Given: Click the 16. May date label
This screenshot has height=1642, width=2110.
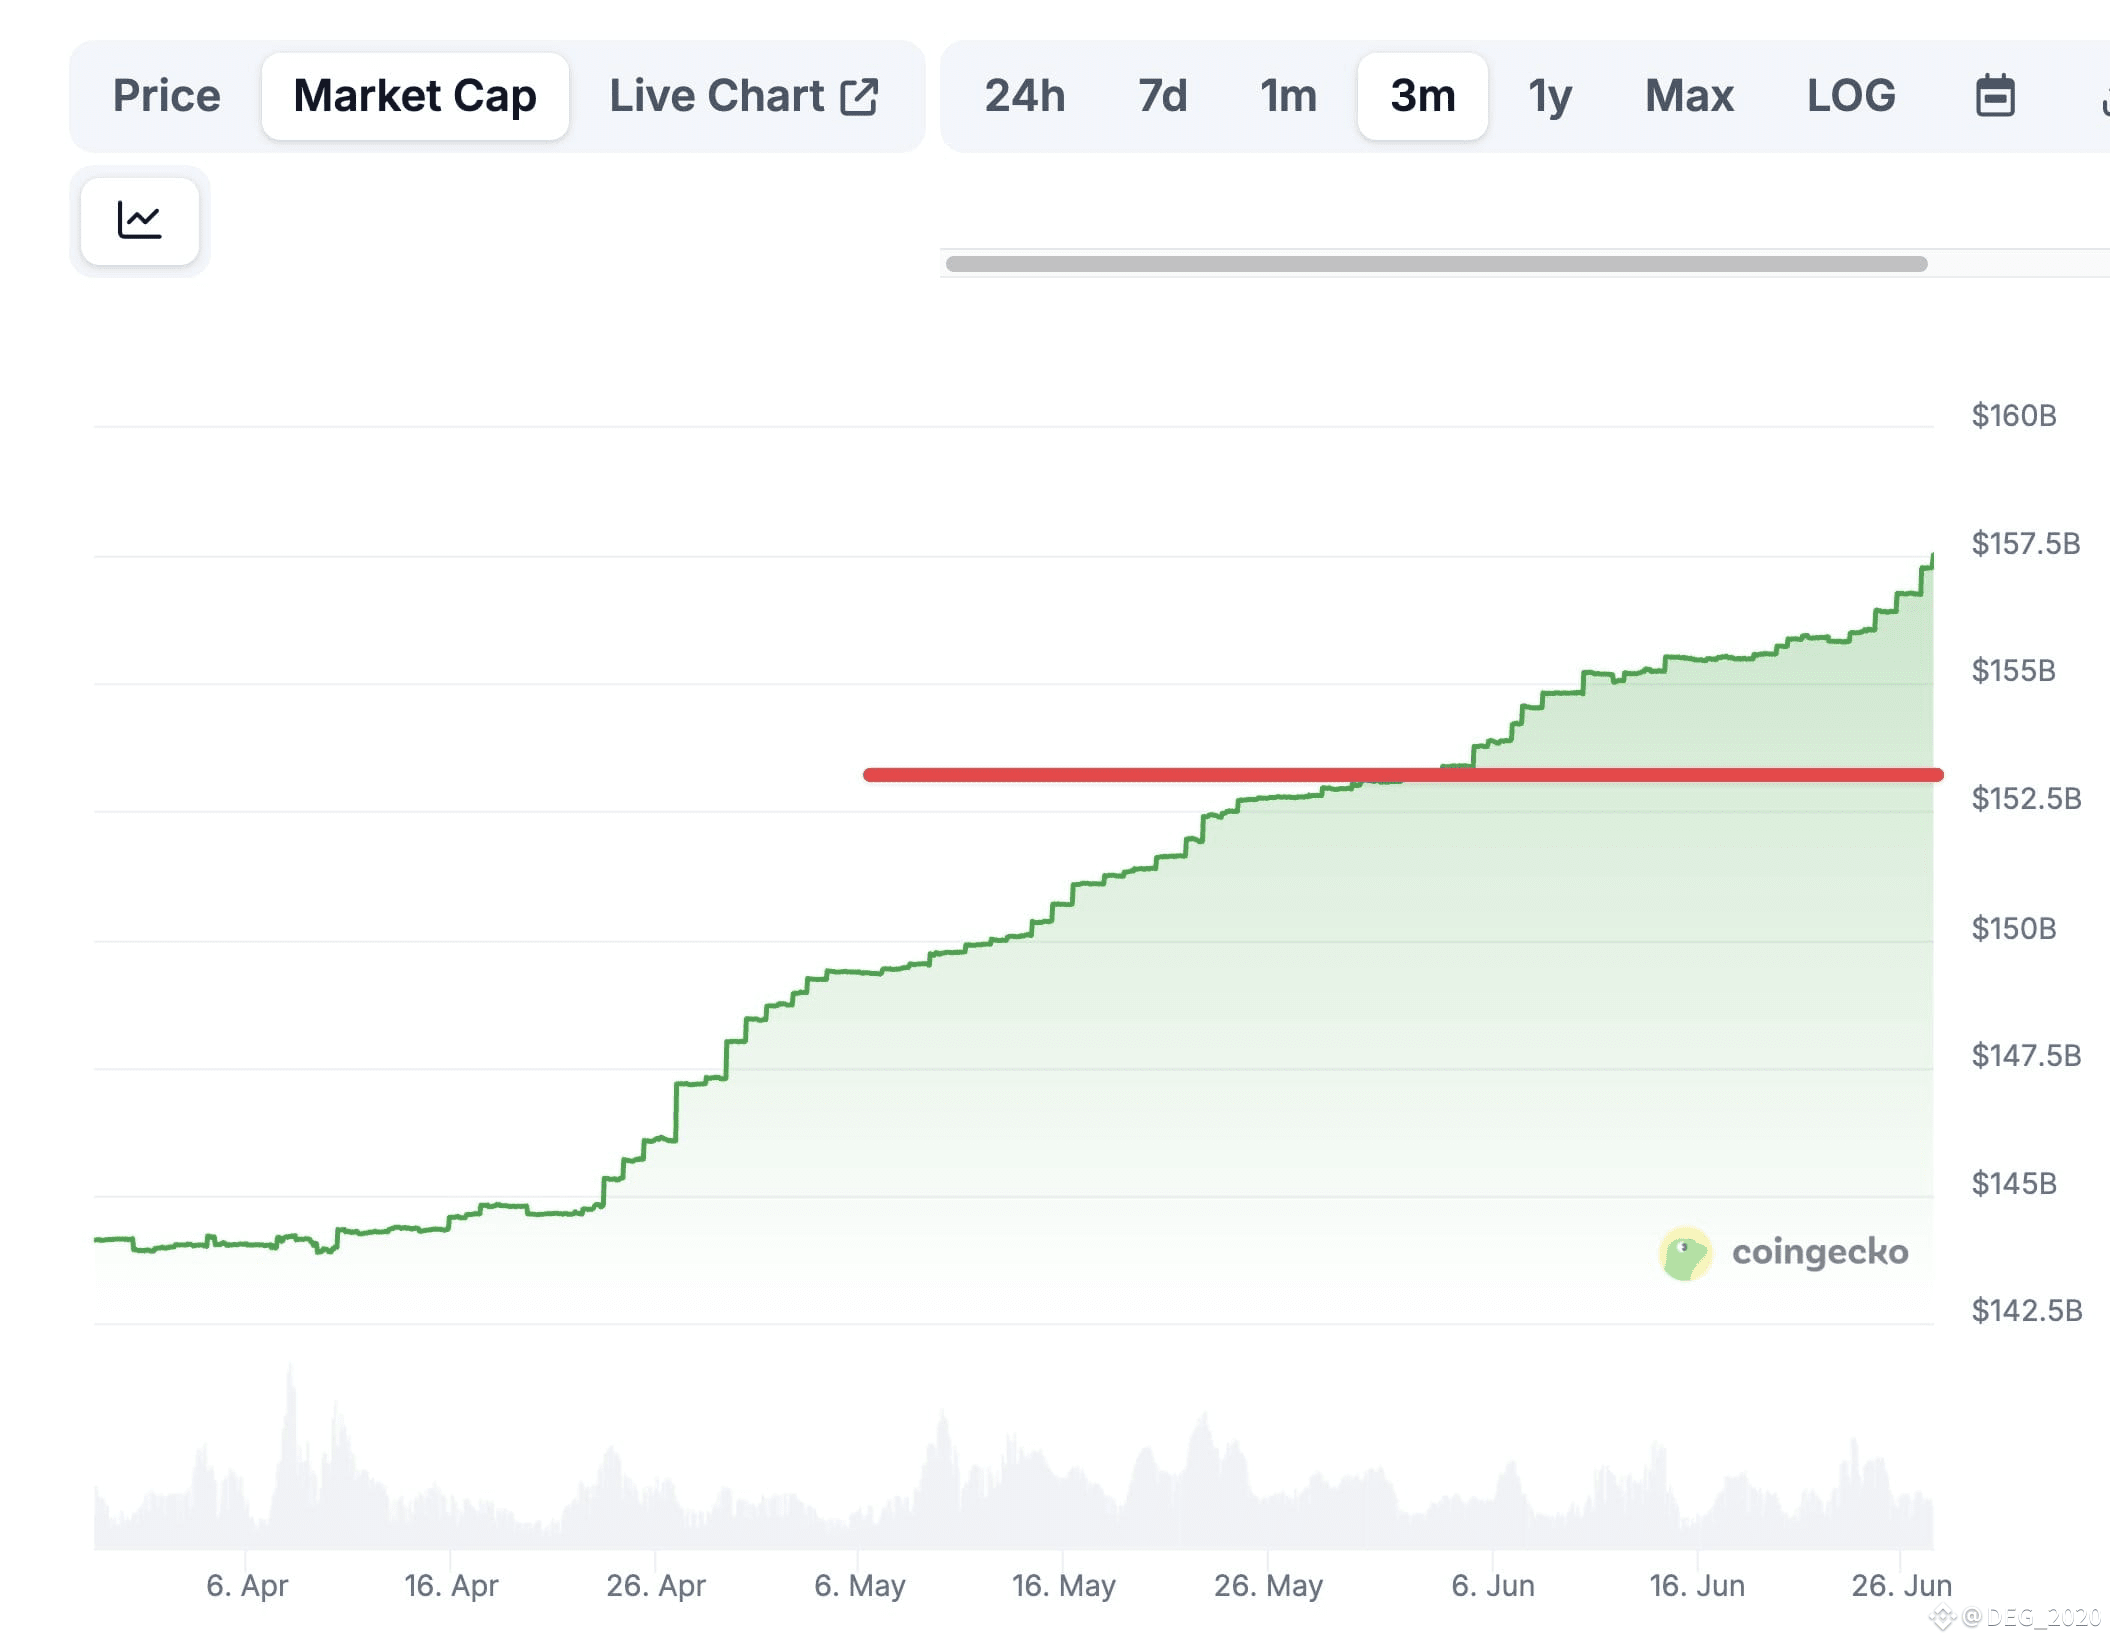Looking at the screenshot, I should 1064,1585.
